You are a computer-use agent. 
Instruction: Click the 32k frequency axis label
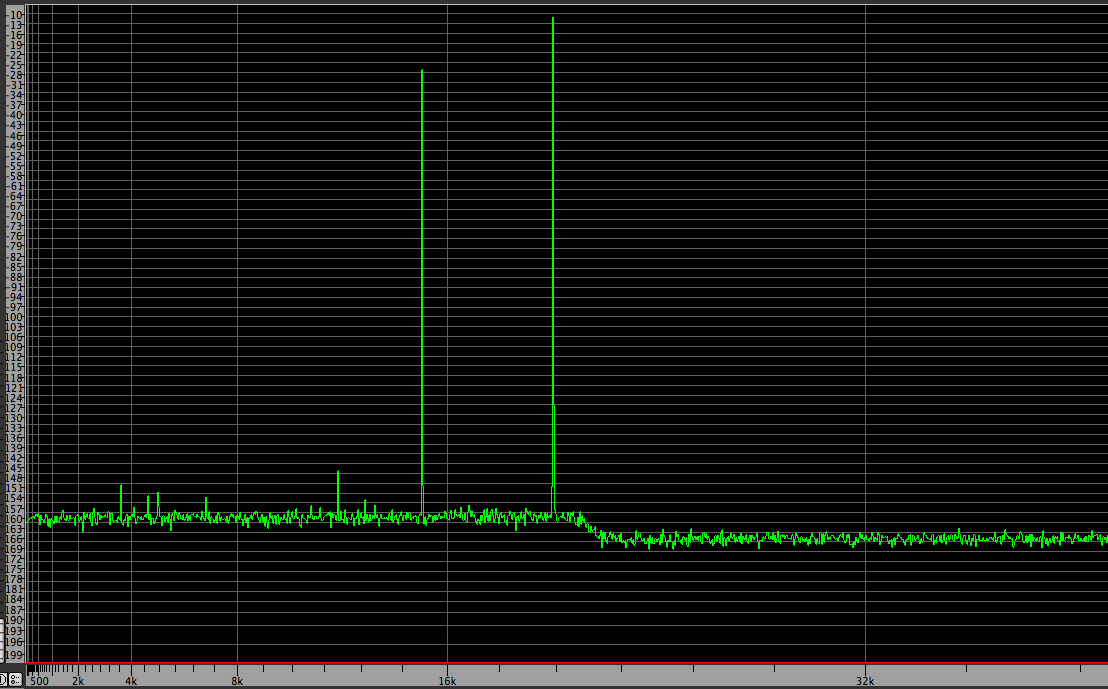pos(865,681)
